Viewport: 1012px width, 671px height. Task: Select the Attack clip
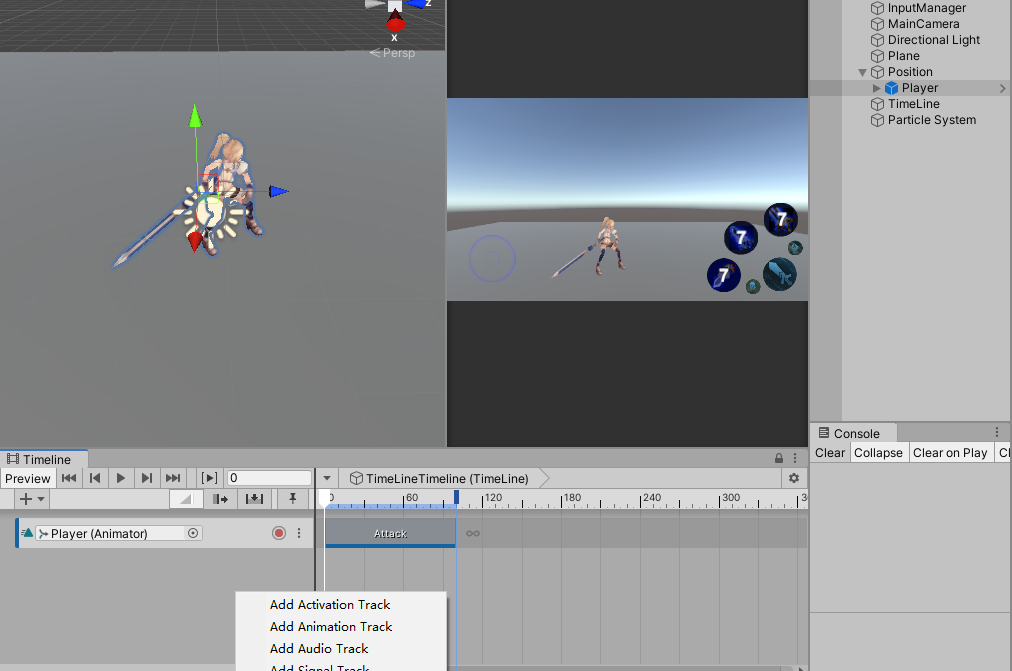click(390, 533)
